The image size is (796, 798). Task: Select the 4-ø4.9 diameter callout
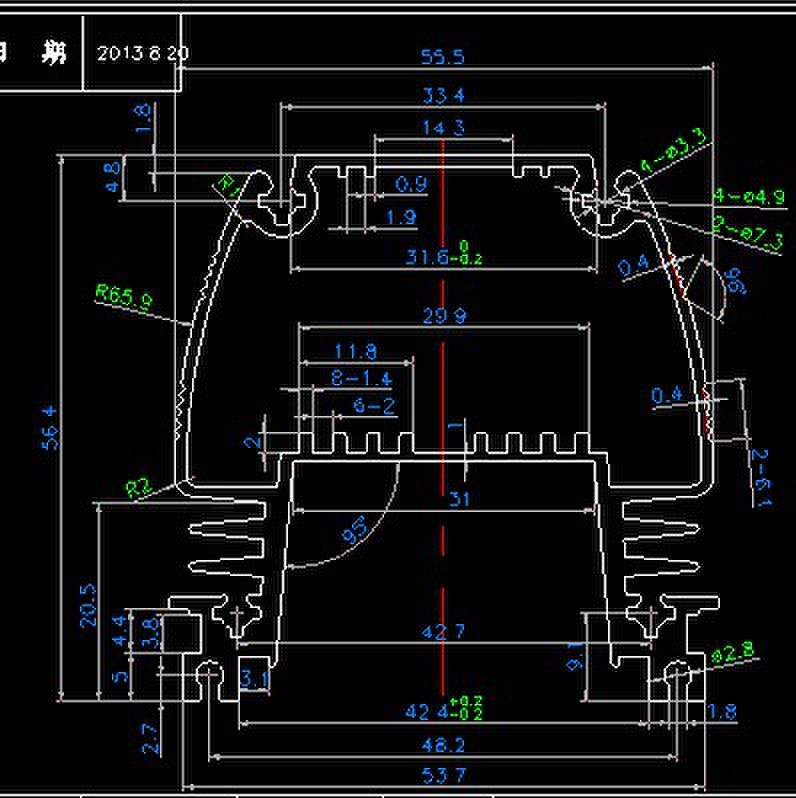pyautogui.click(x=749, y=196)
